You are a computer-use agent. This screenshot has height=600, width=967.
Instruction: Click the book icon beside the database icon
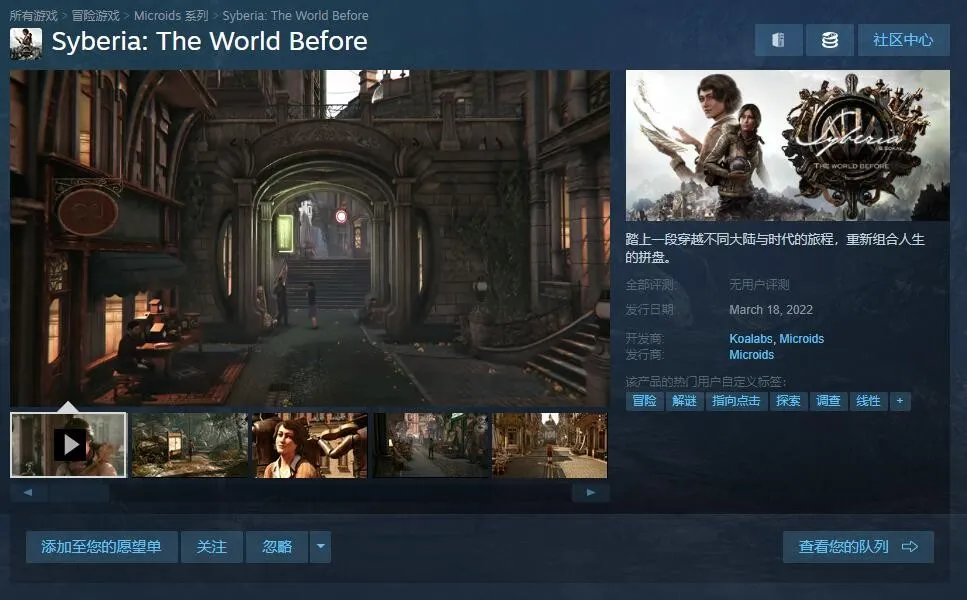[778, 40]
